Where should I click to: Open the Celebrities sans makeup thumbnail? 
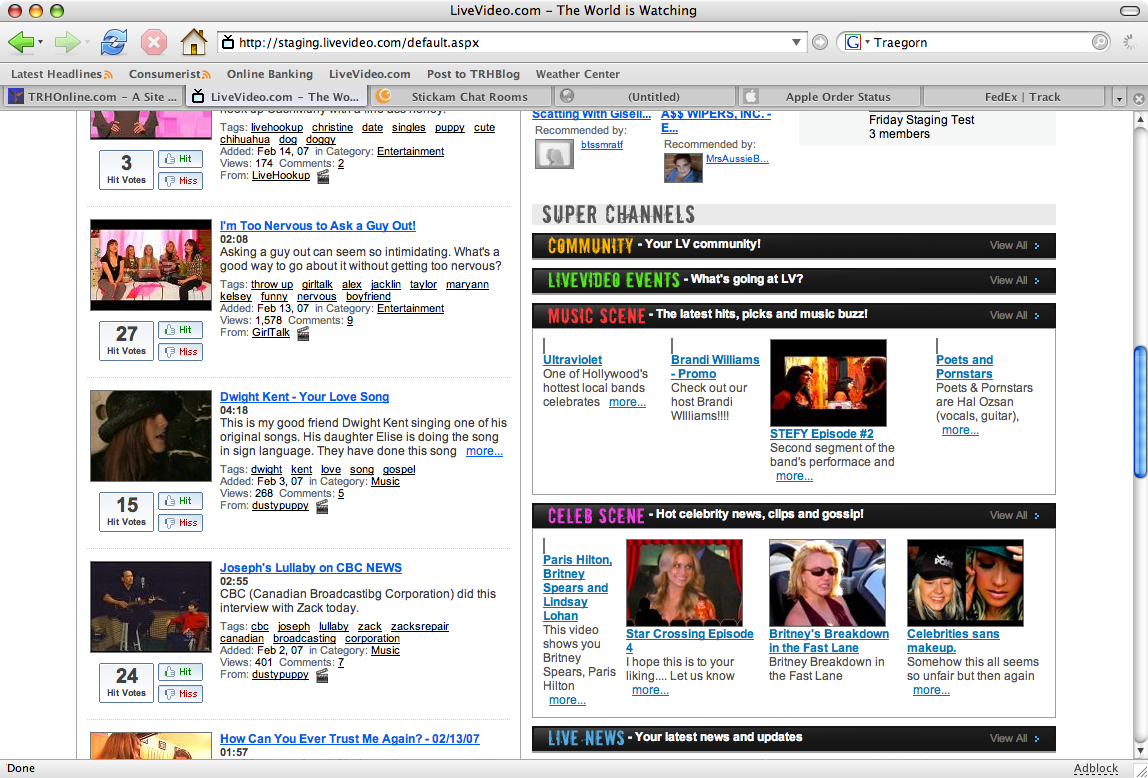(965, 583)
